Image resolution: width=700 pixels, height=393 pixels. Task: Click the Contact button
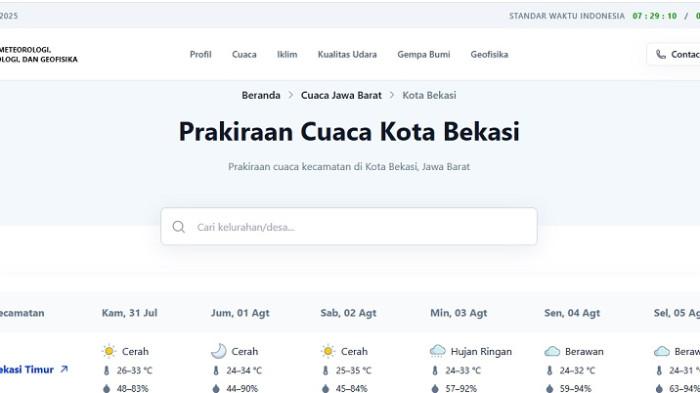coord(674,54)
